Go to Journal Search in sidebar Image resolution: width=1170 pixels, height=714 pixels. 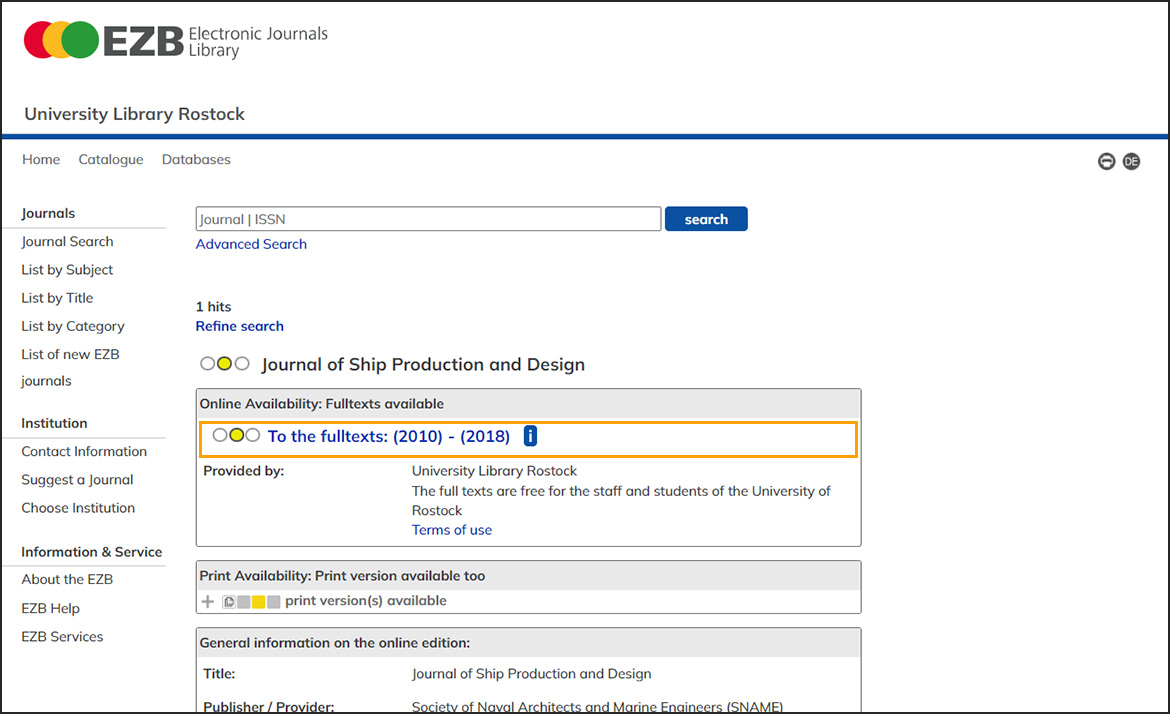point(67,242)
